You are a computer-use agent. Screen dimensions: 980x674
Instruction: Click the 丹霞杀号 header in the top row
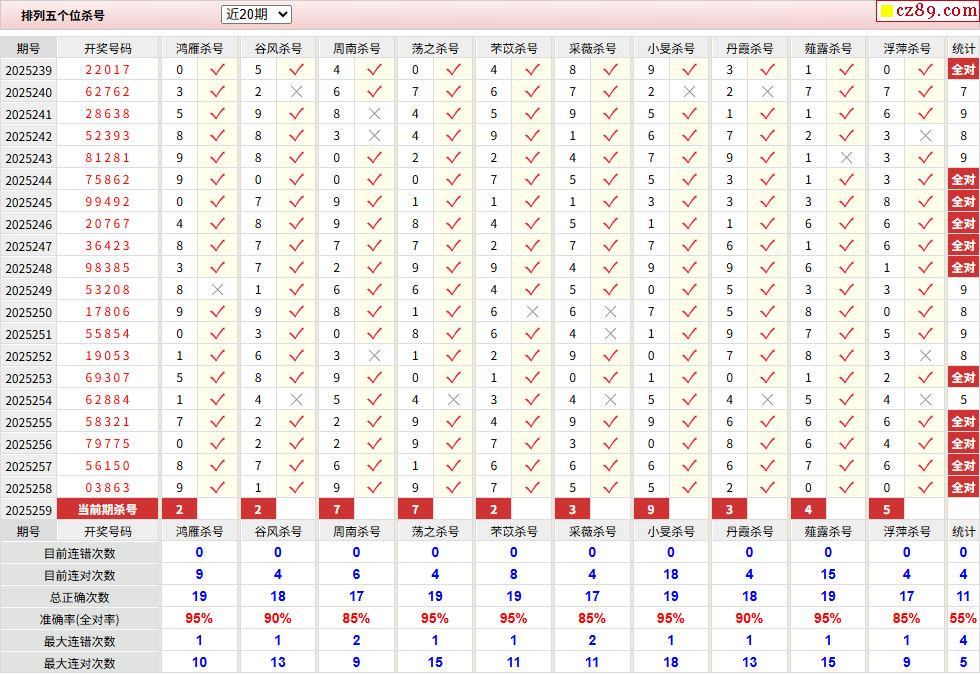point(749,48)
